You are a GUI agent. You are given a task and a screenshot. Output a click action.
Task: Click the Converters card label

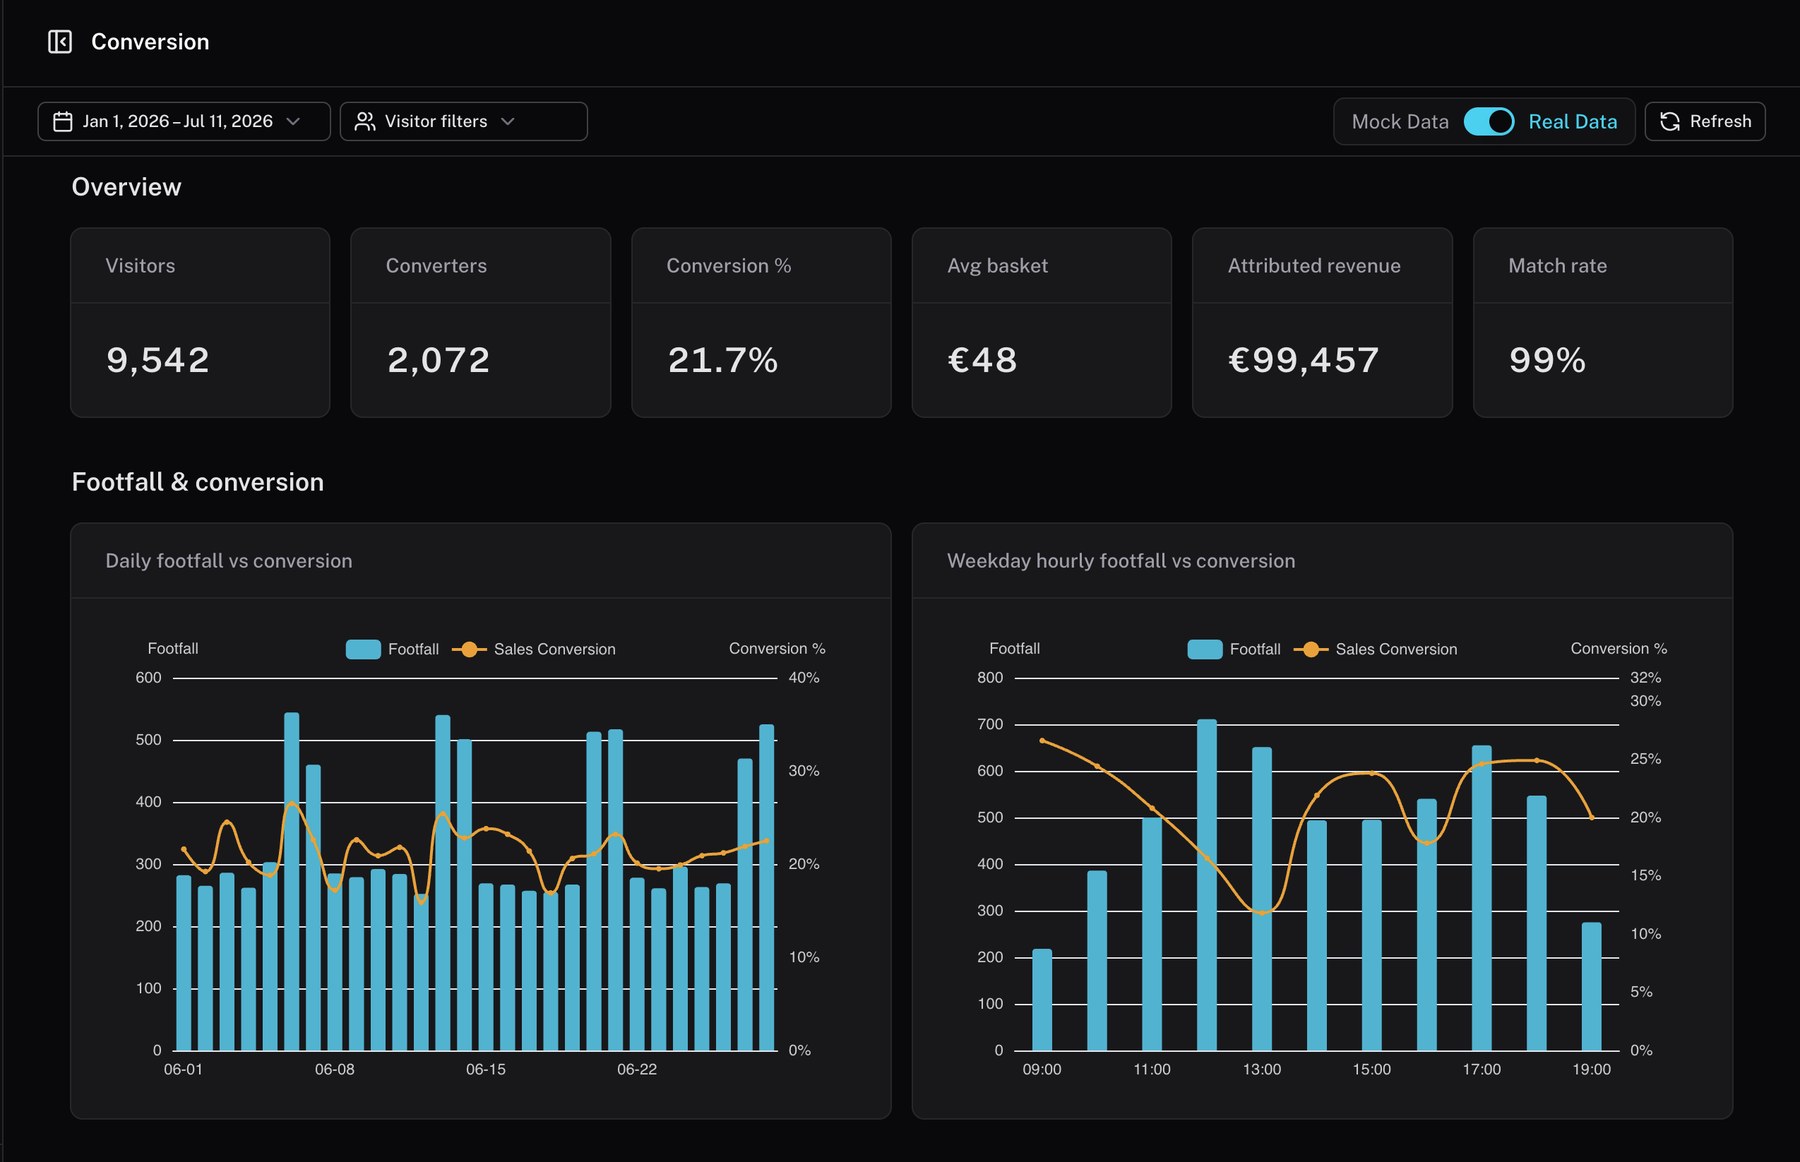(436, 266)
